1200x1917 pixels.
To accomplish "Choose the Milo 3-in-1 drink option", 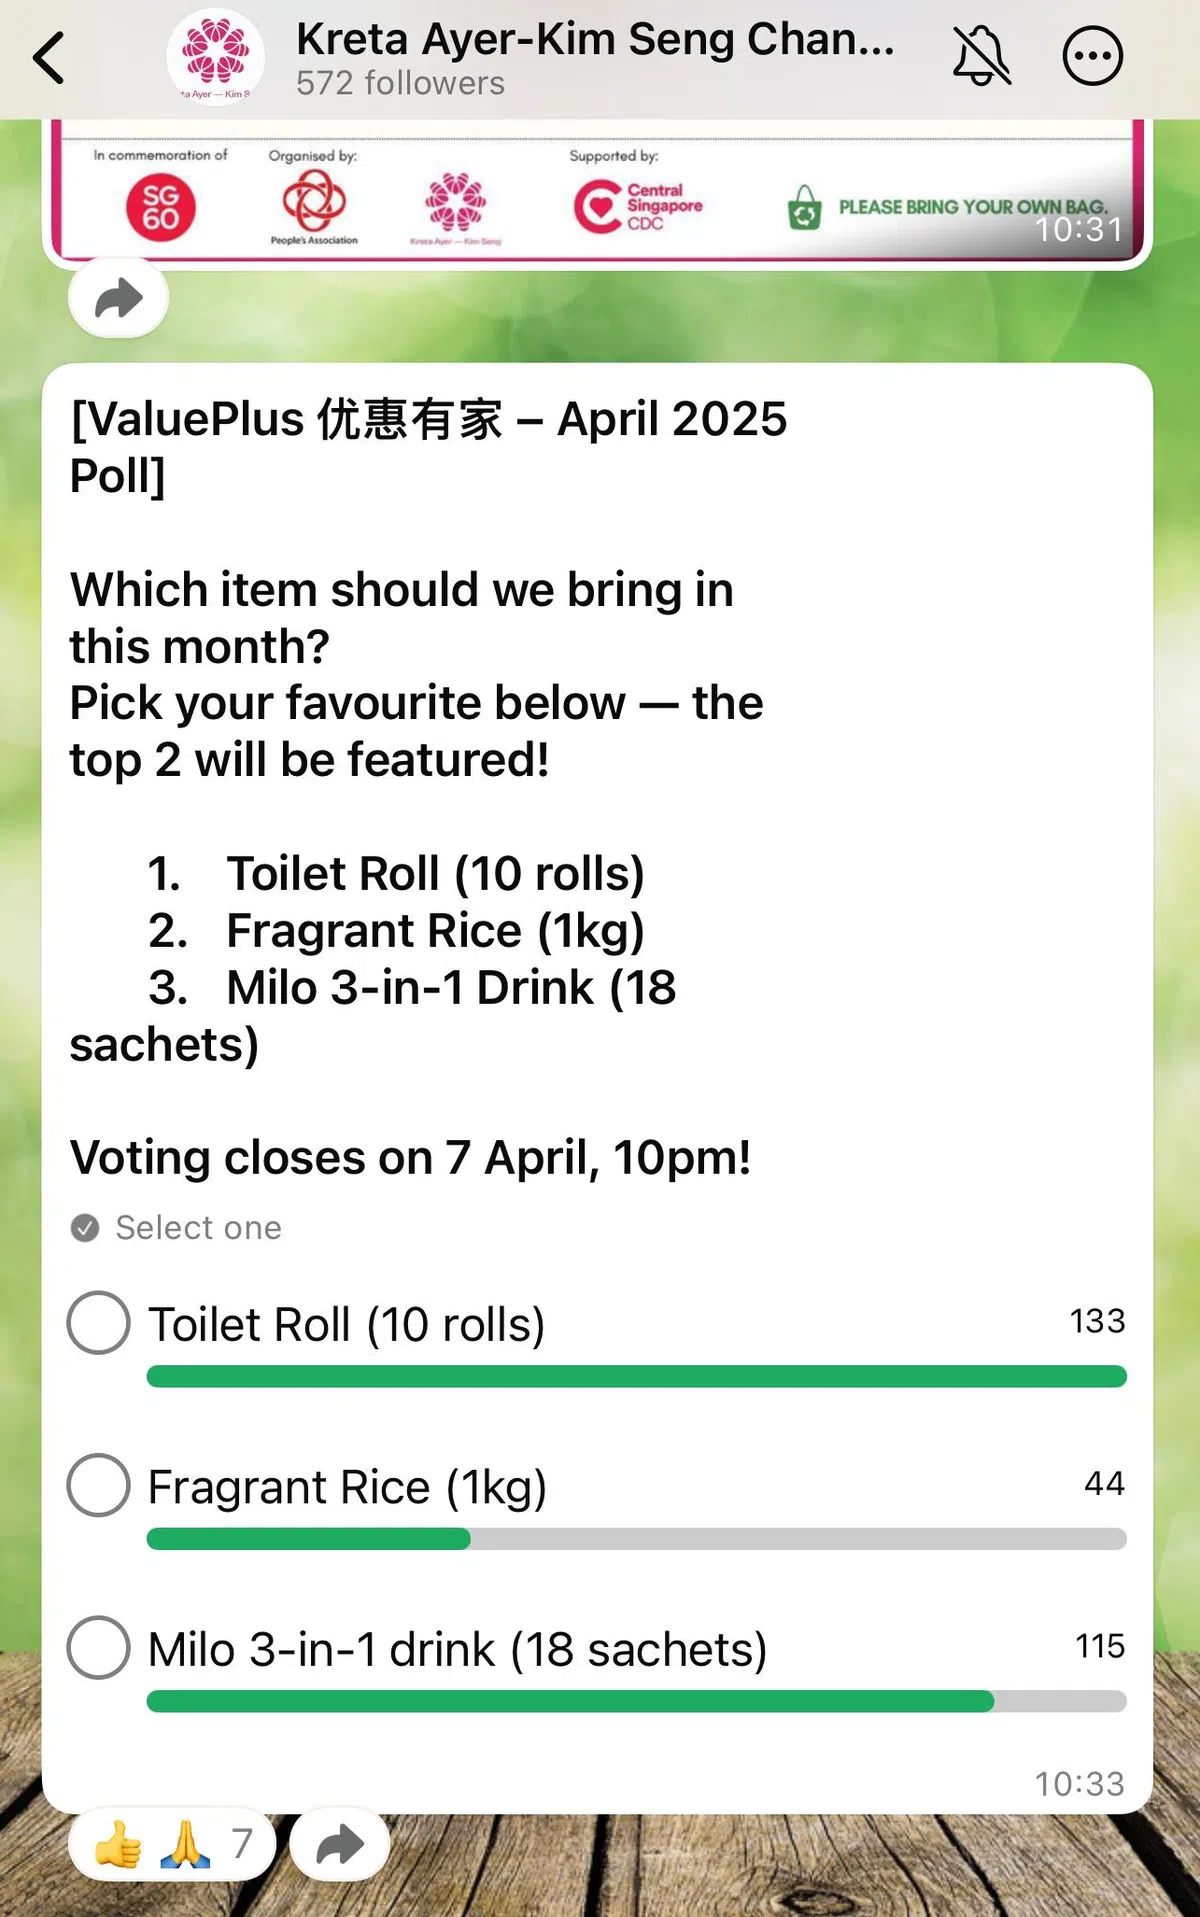I will (99, 1647).
